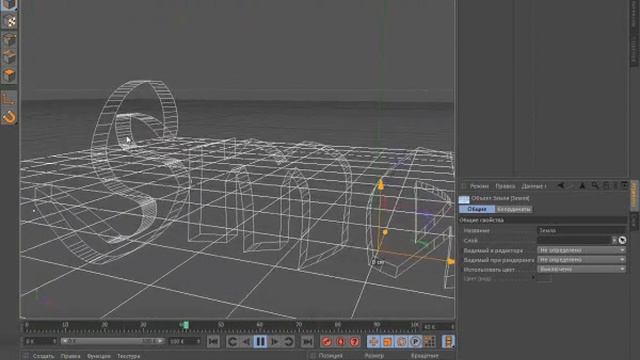Open the Правка menu in attributes panel
Screen dimensions: 640x360
[x=505, y=186]
